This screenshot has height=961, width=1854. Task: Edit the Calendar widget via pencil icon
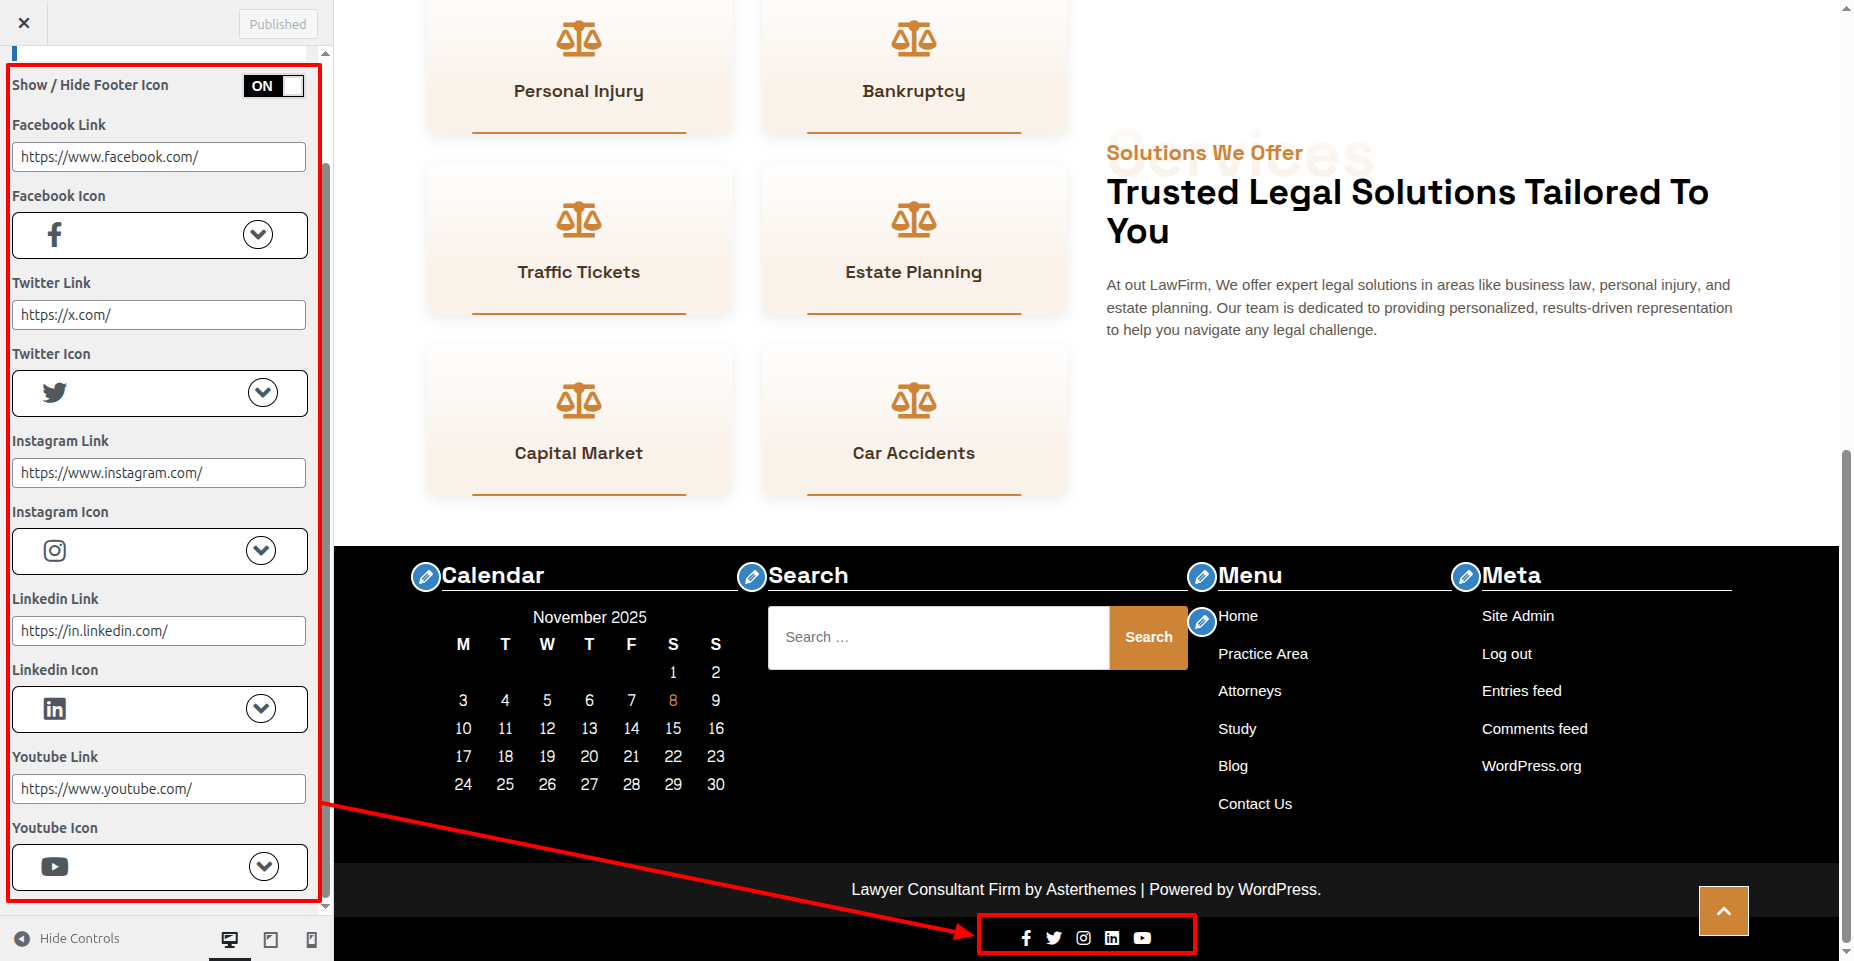click(426, 577)
